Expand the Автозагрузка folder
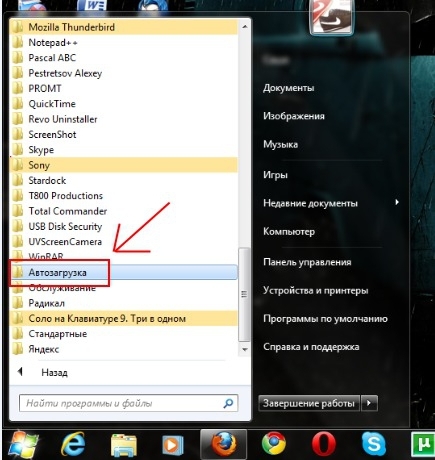 tap(124, 272)
